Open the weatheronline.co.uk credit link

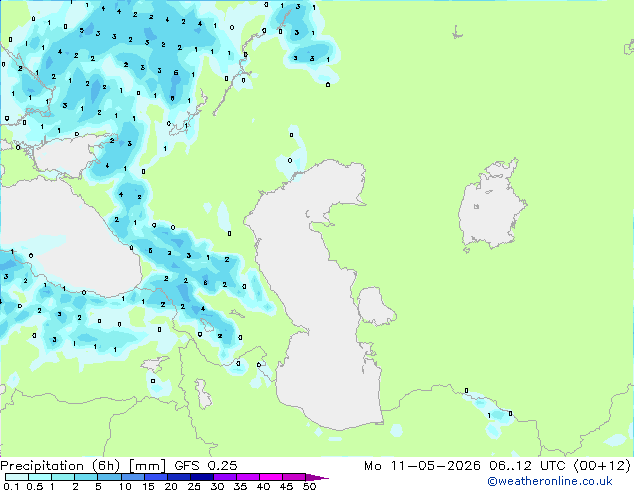click(x=549, y=481)
